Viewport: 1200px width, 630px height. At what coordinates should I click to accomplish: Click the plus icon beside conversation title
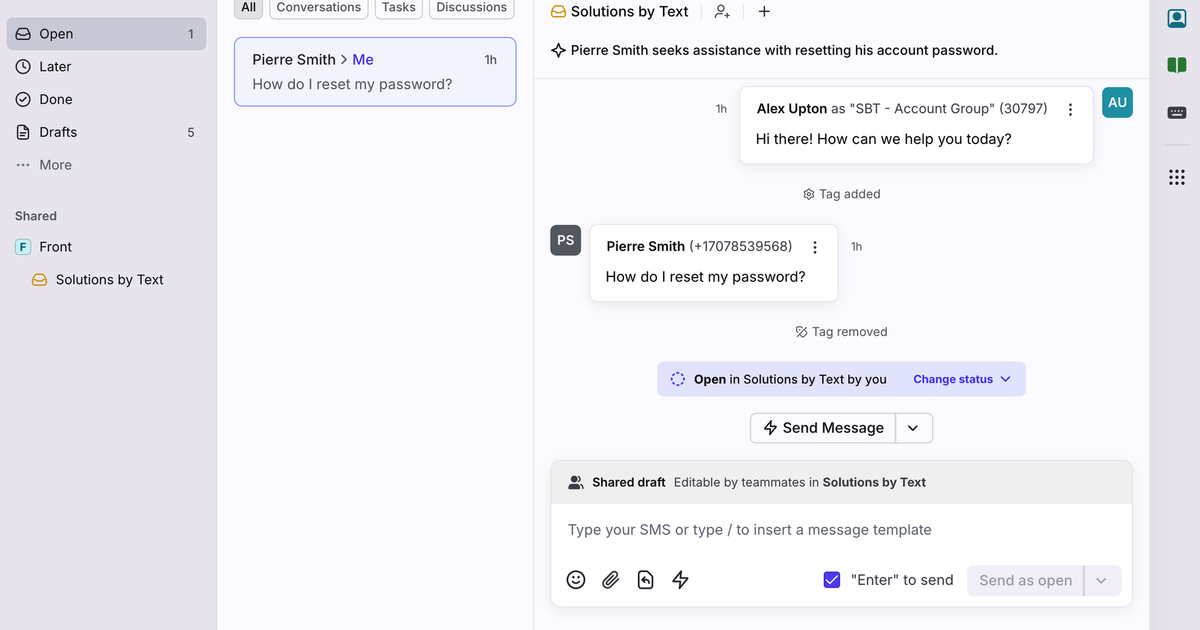pos(764,12)
